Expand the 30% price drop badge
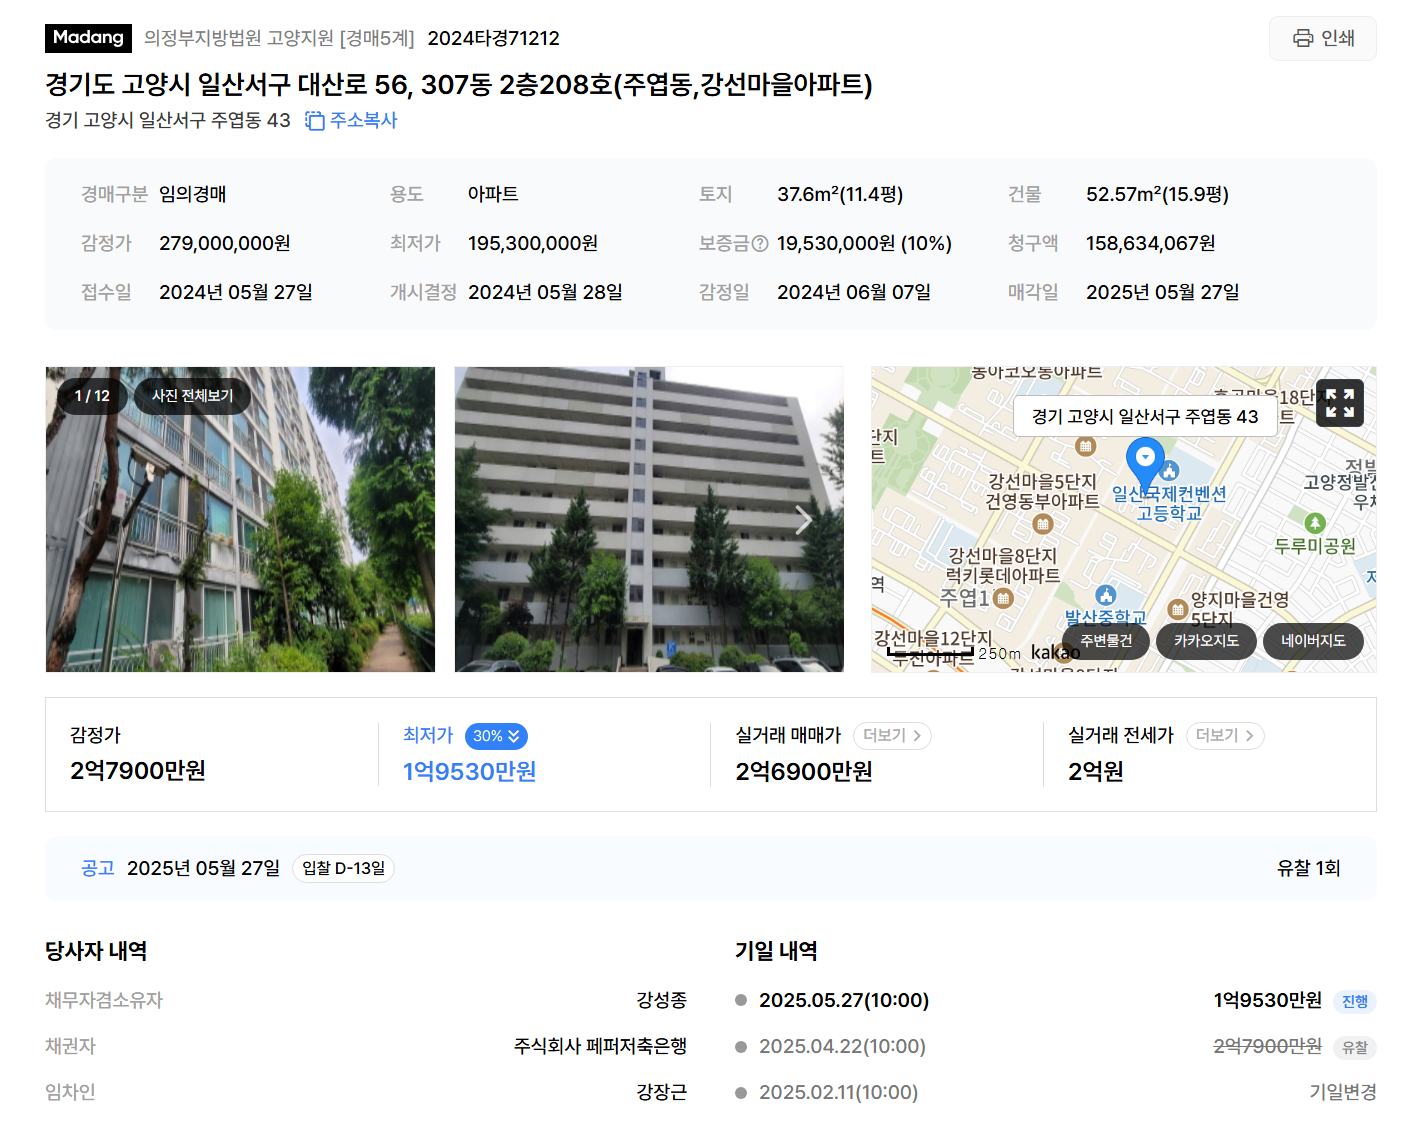Screen dimensions: 1402x1123 496,736
